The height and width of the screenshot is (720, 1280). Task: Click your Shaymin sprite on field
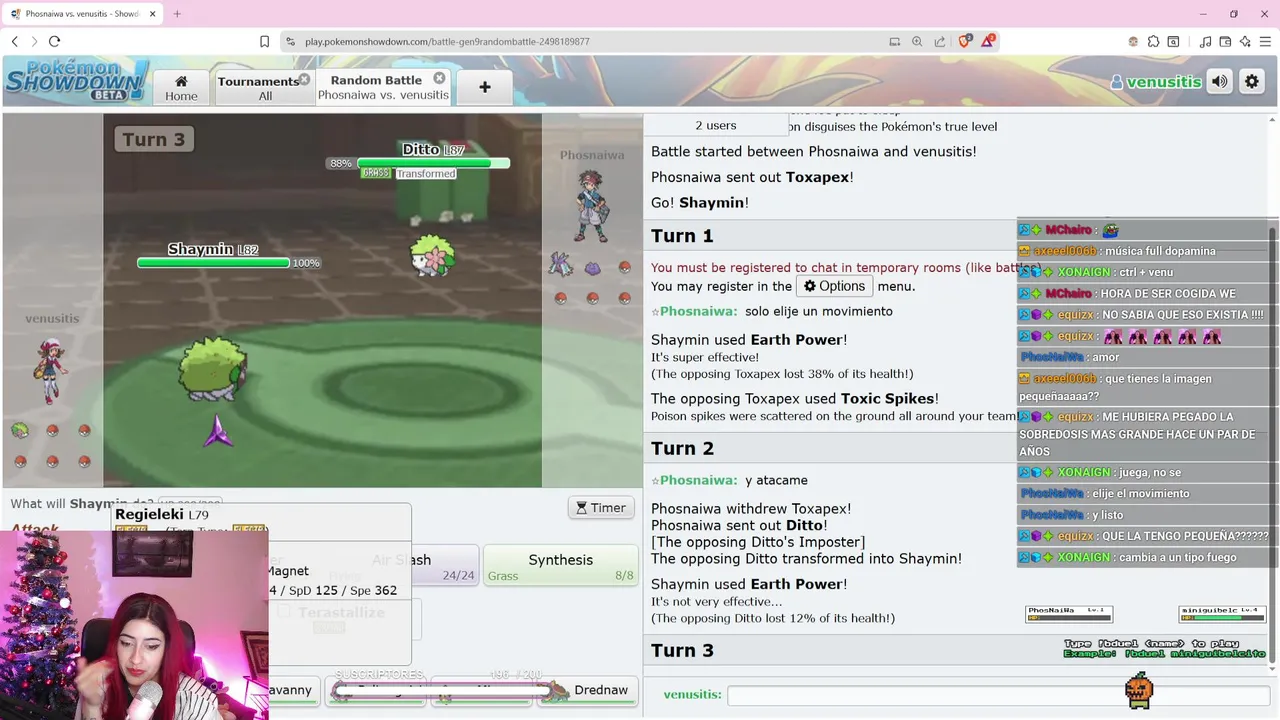coord(211,367)
